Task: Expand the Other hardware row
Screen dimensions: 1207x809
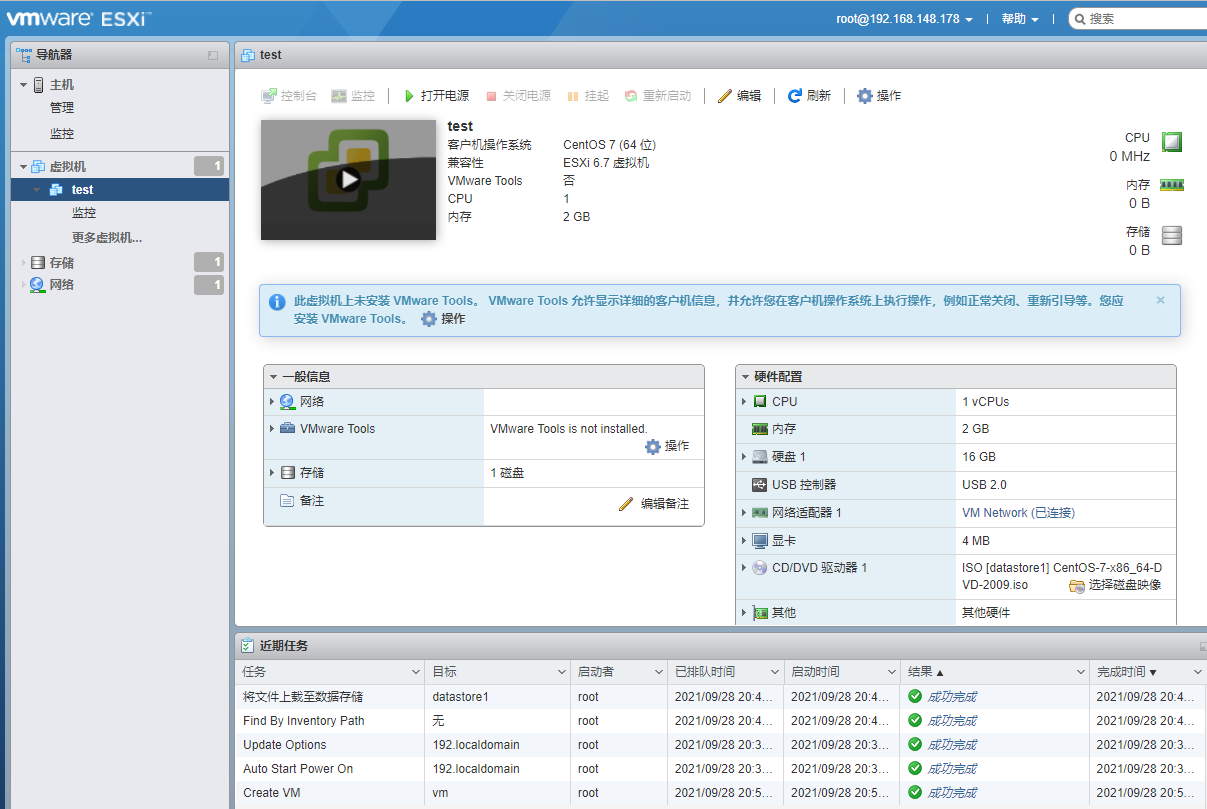Action: coord(744,613)
